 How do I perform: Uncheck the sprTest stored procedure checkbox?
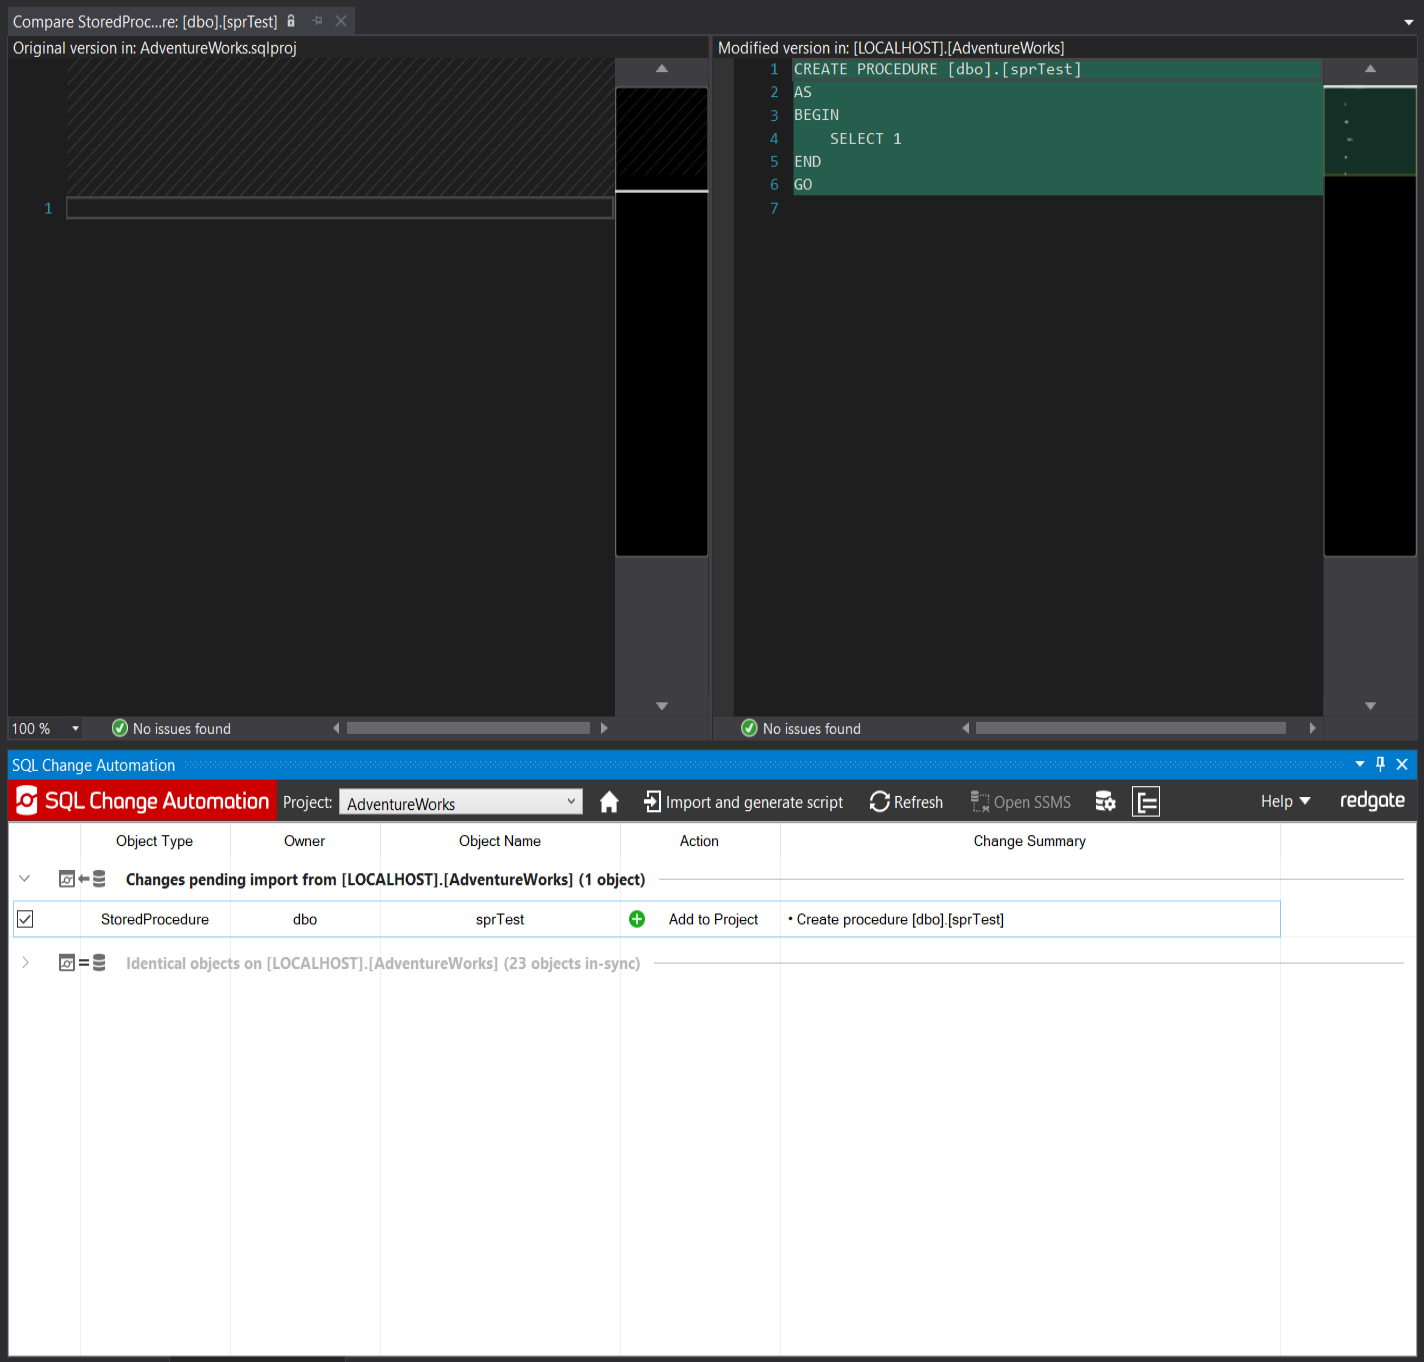point(26,919)
